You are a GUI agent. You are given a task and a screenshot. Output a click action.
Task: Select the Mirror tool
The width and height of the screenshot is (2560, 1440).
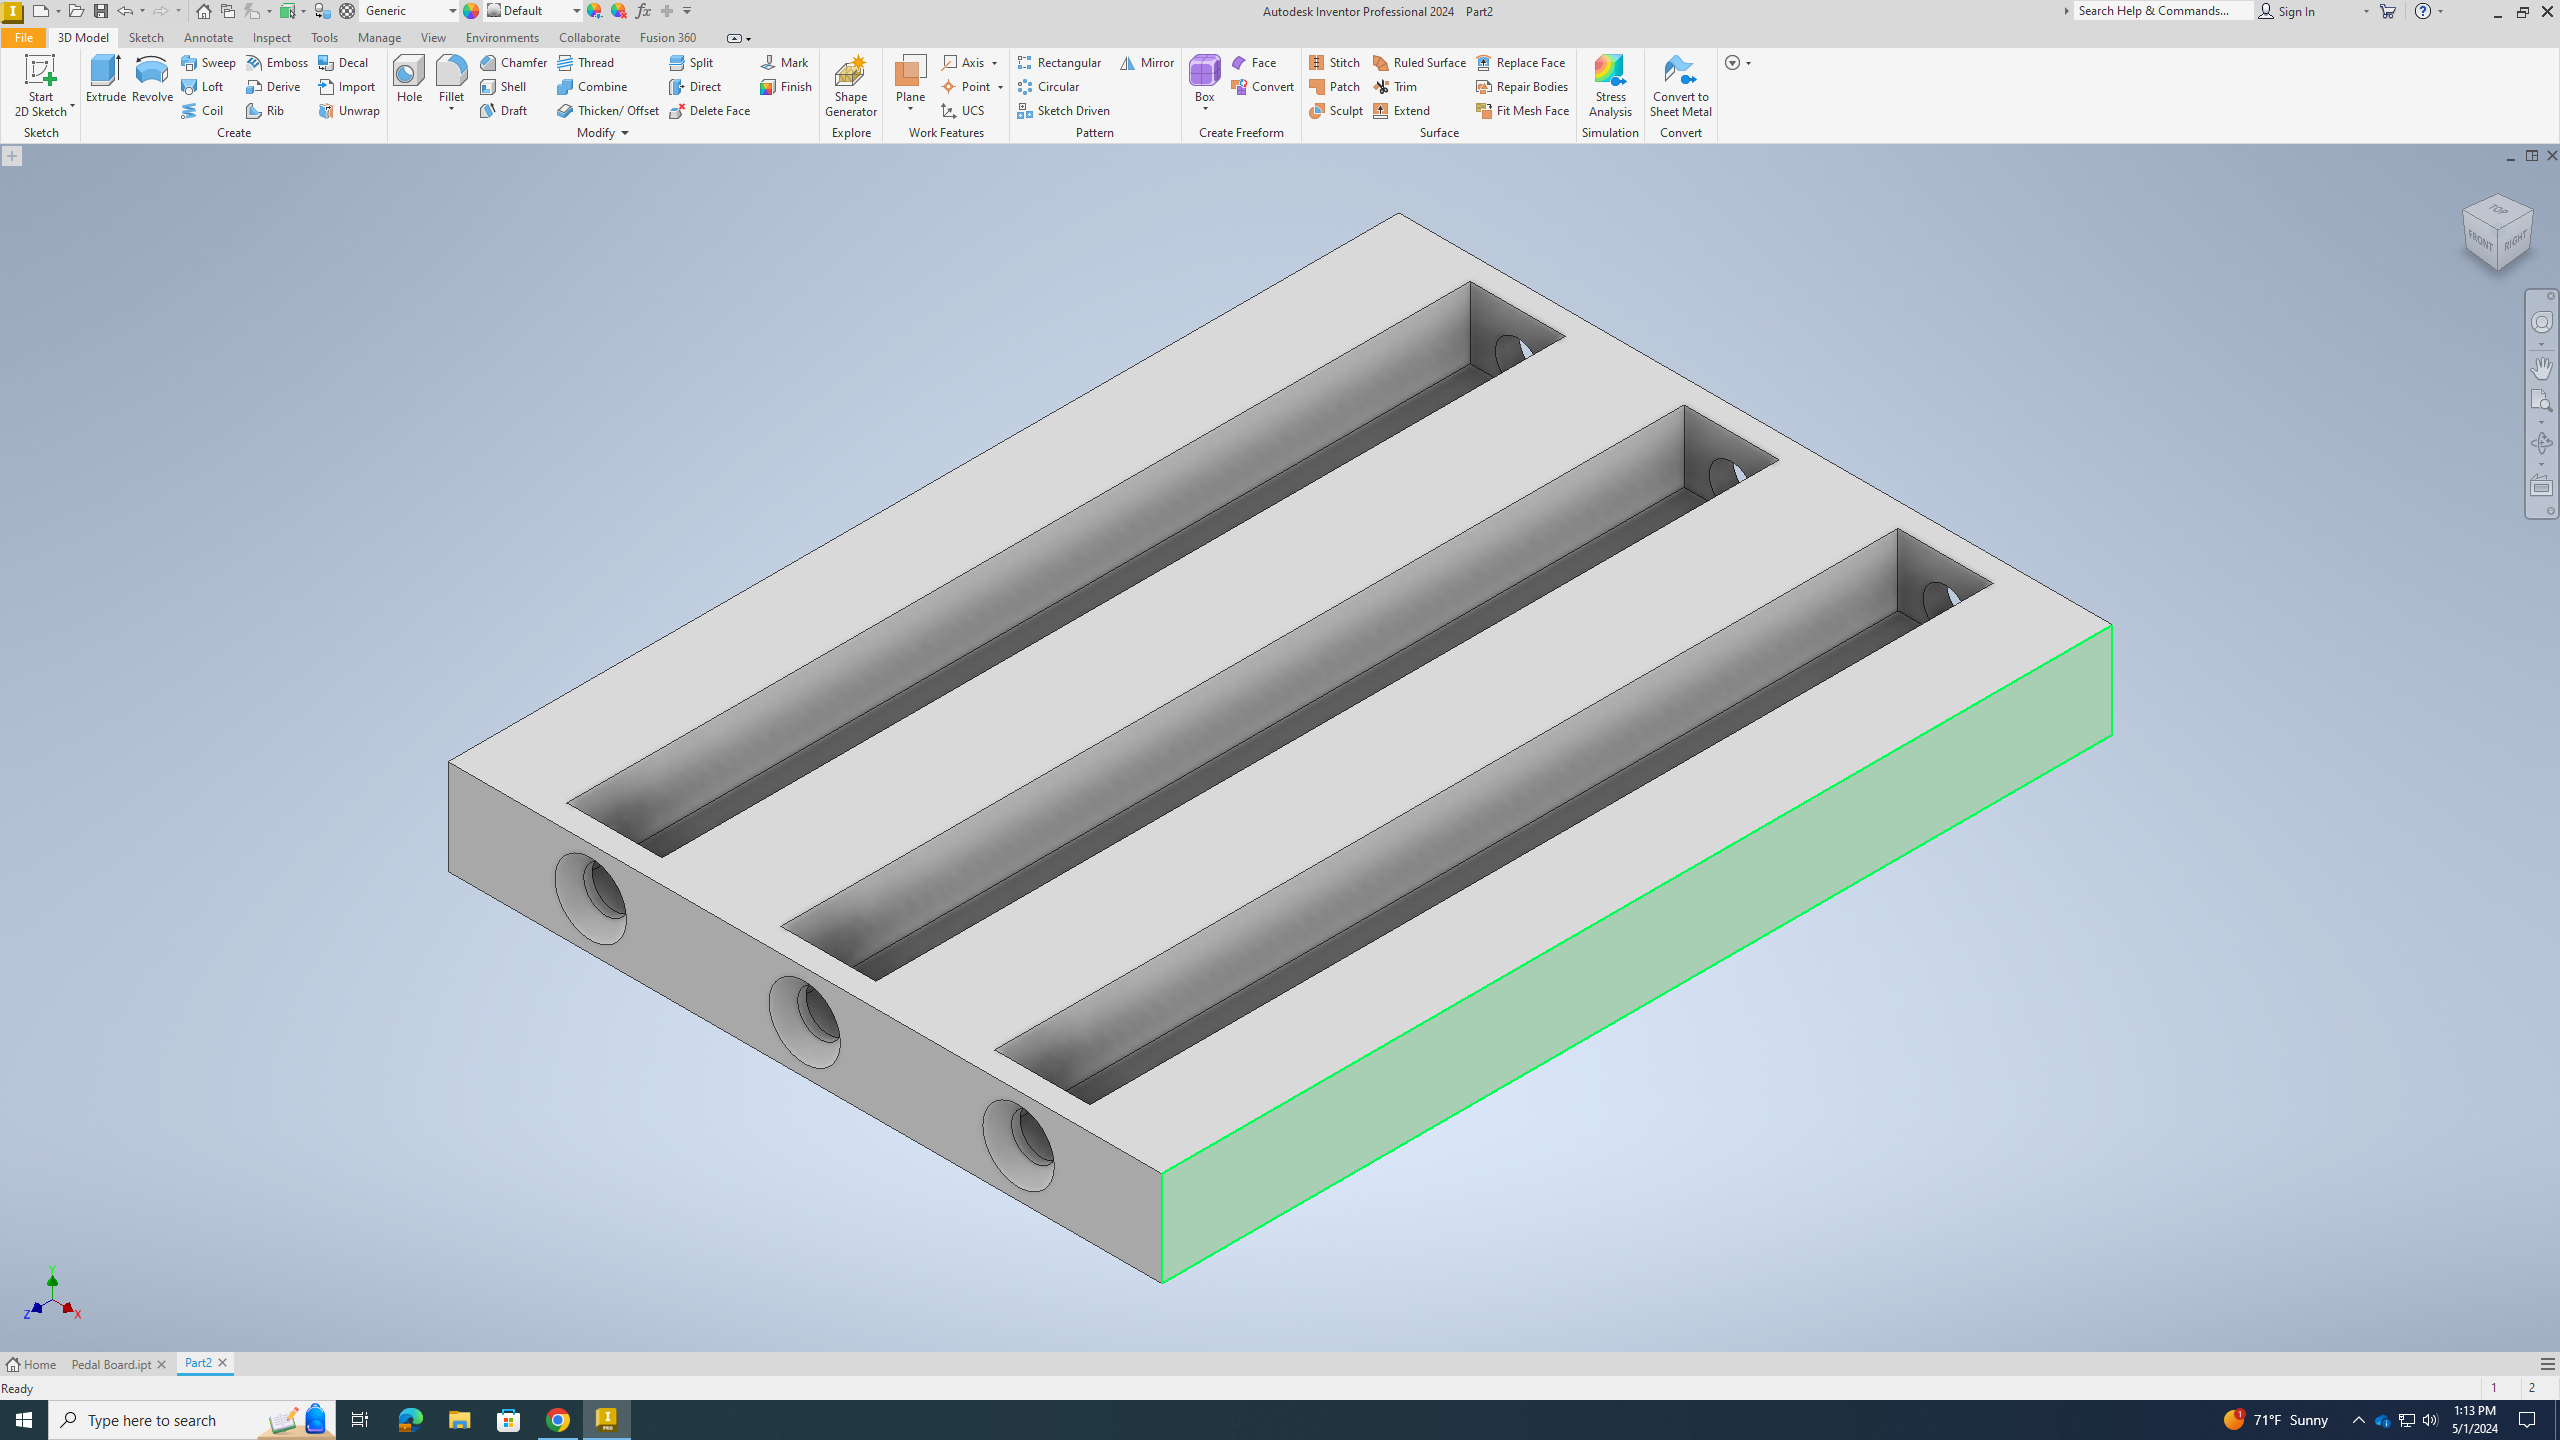1147,62
